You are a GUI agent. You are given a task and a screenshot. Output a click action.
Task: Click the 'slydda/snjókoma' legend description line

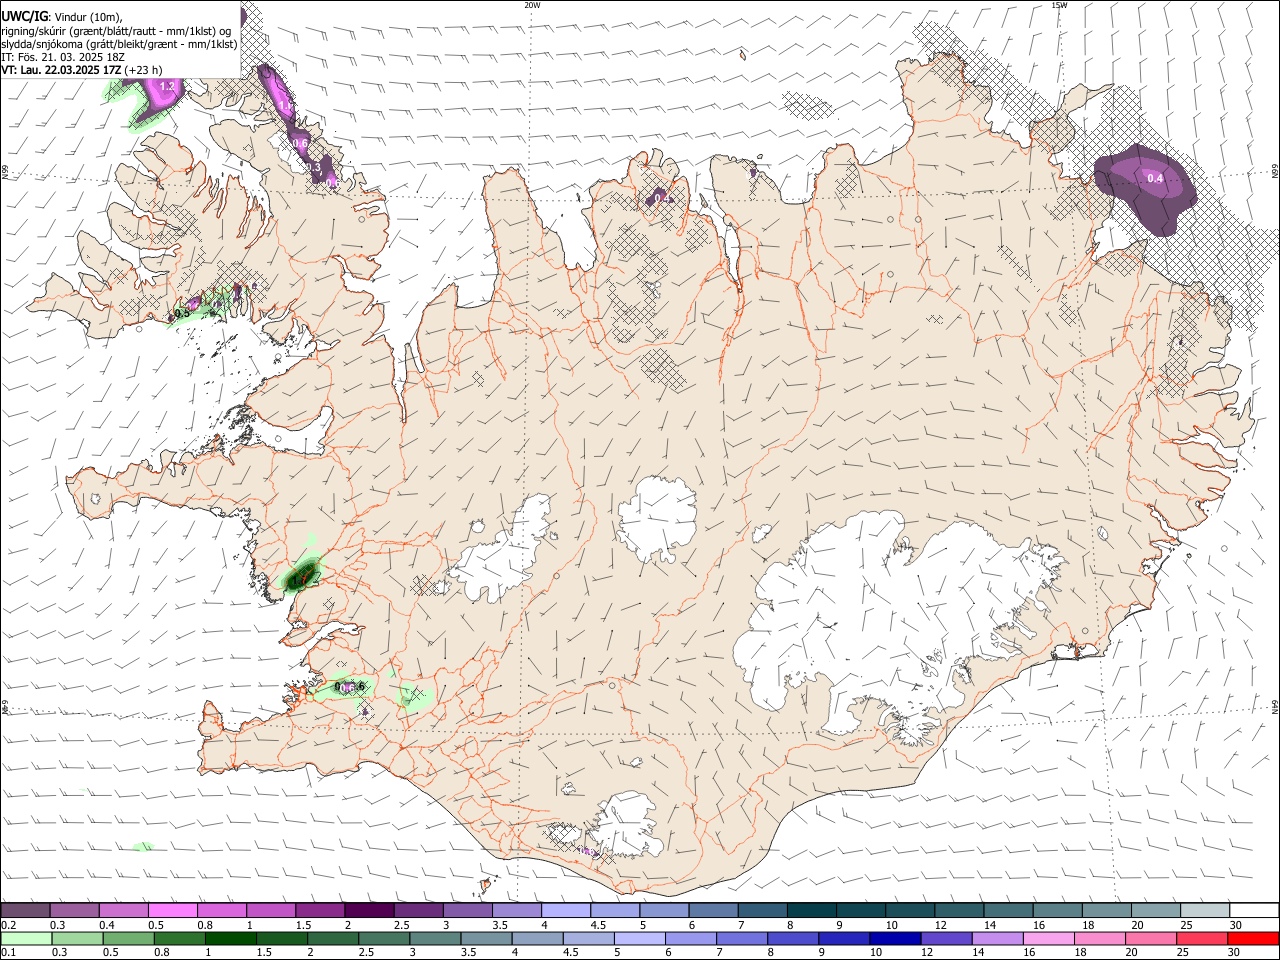click(119, 43)
